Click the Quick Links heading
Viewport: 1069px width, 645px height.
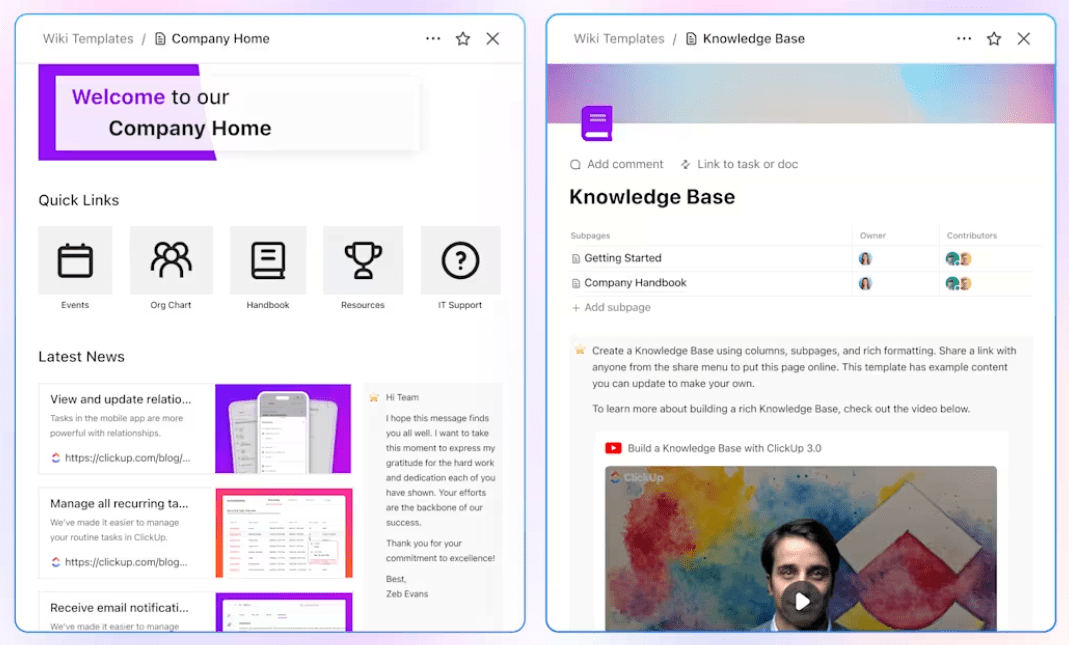click(78, 200)
